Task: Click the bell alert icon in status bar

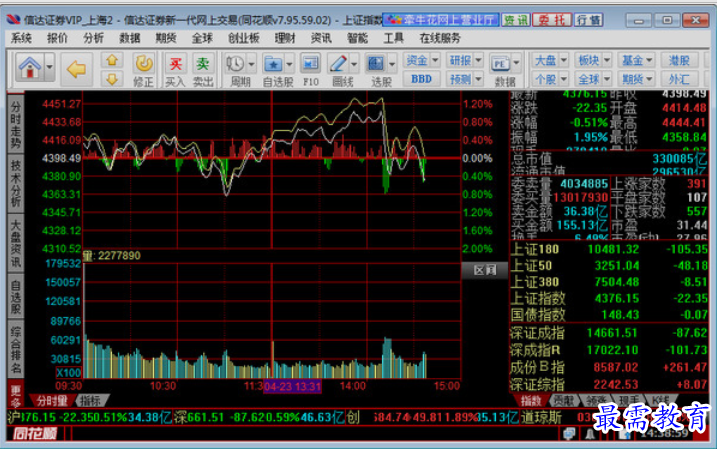Action: click(590, 433)
